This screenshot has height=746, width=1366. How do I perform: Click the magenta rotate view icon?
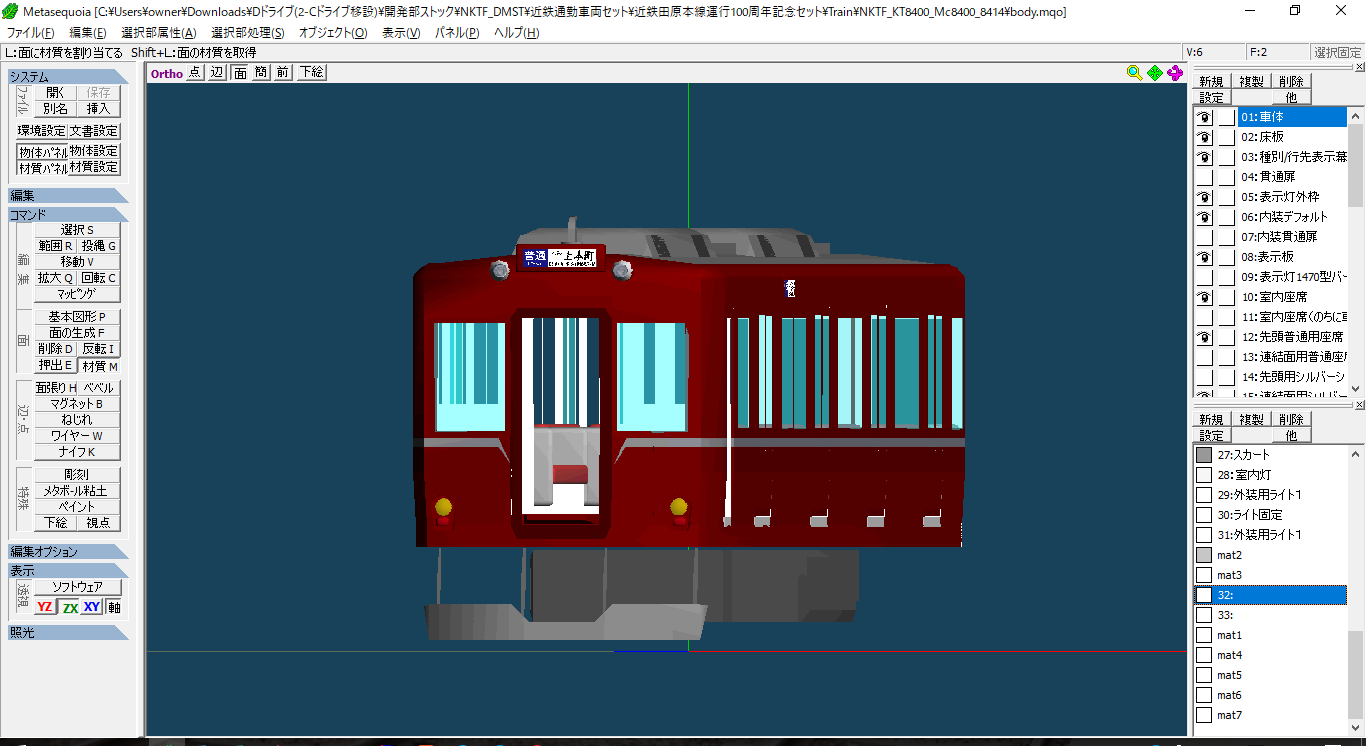point(1175,72)
